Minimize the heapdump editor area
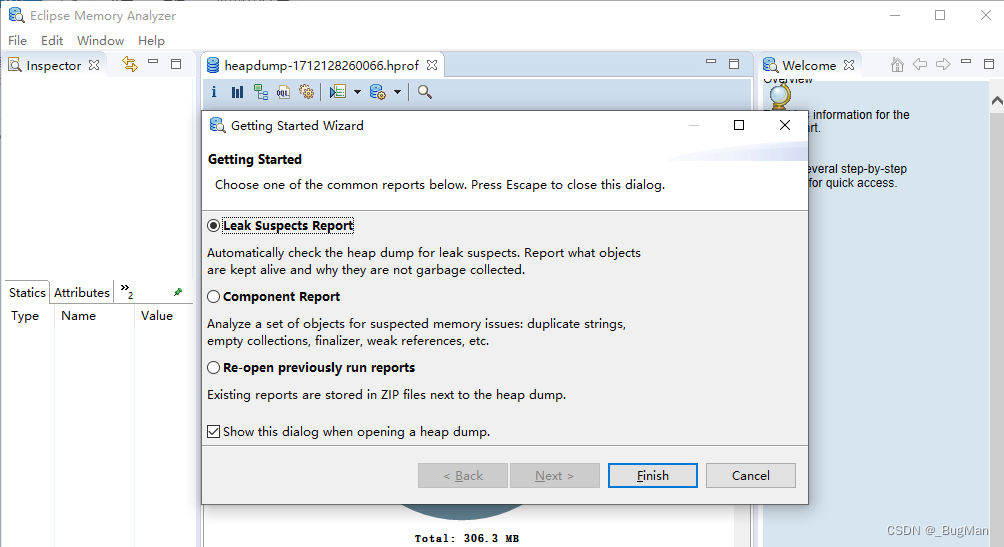1004x547 pixels. (711, 62)
